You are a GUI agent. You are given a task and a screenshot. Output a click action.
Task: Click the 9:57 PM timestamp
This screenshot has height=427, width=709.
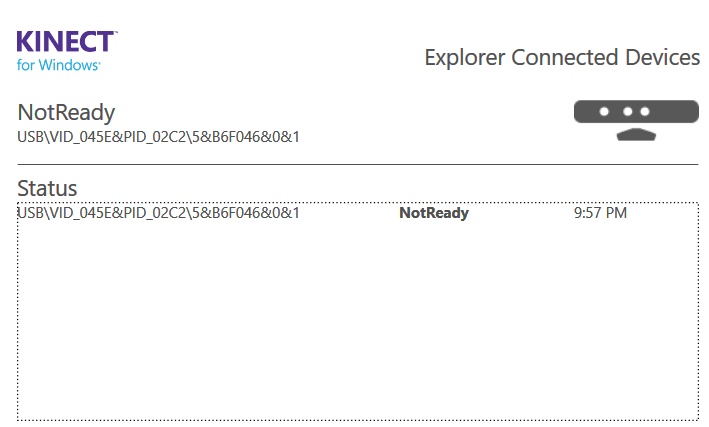600,213
